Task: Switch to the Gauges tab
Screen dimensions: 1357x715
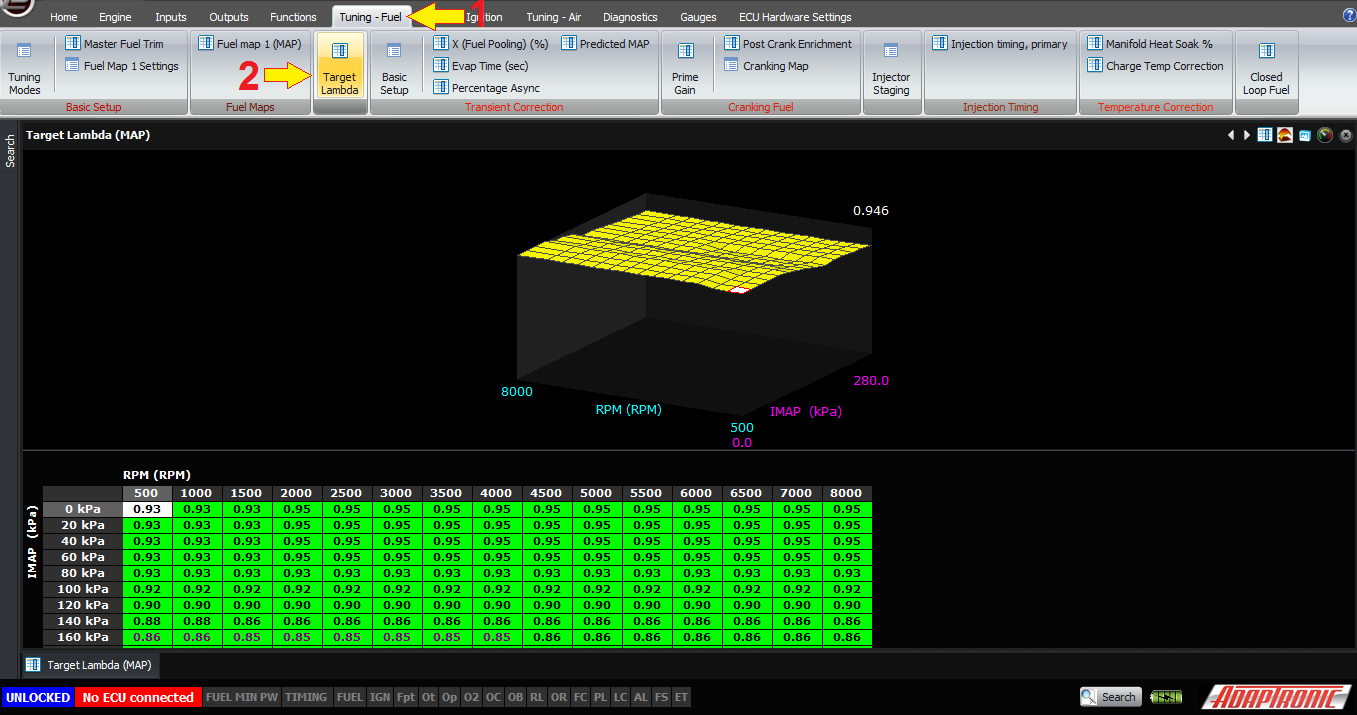Action: (698, 17)
